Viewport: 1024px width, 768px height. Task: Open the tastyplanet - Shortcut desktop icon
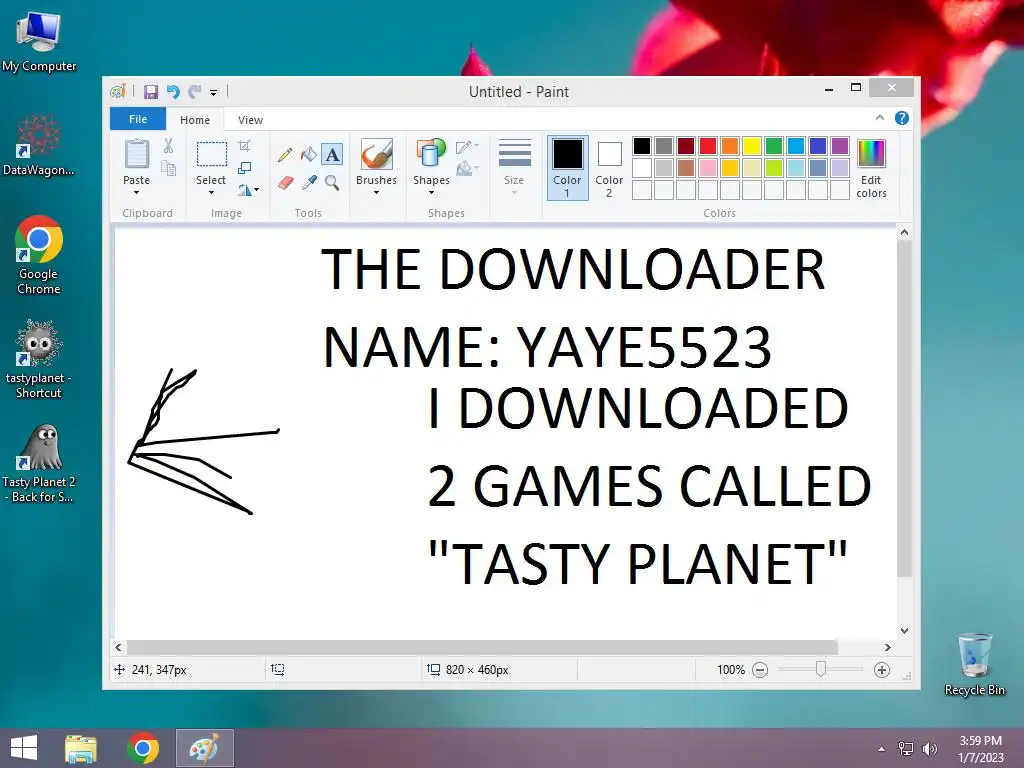pyautogui.click(x=39, y=359)
